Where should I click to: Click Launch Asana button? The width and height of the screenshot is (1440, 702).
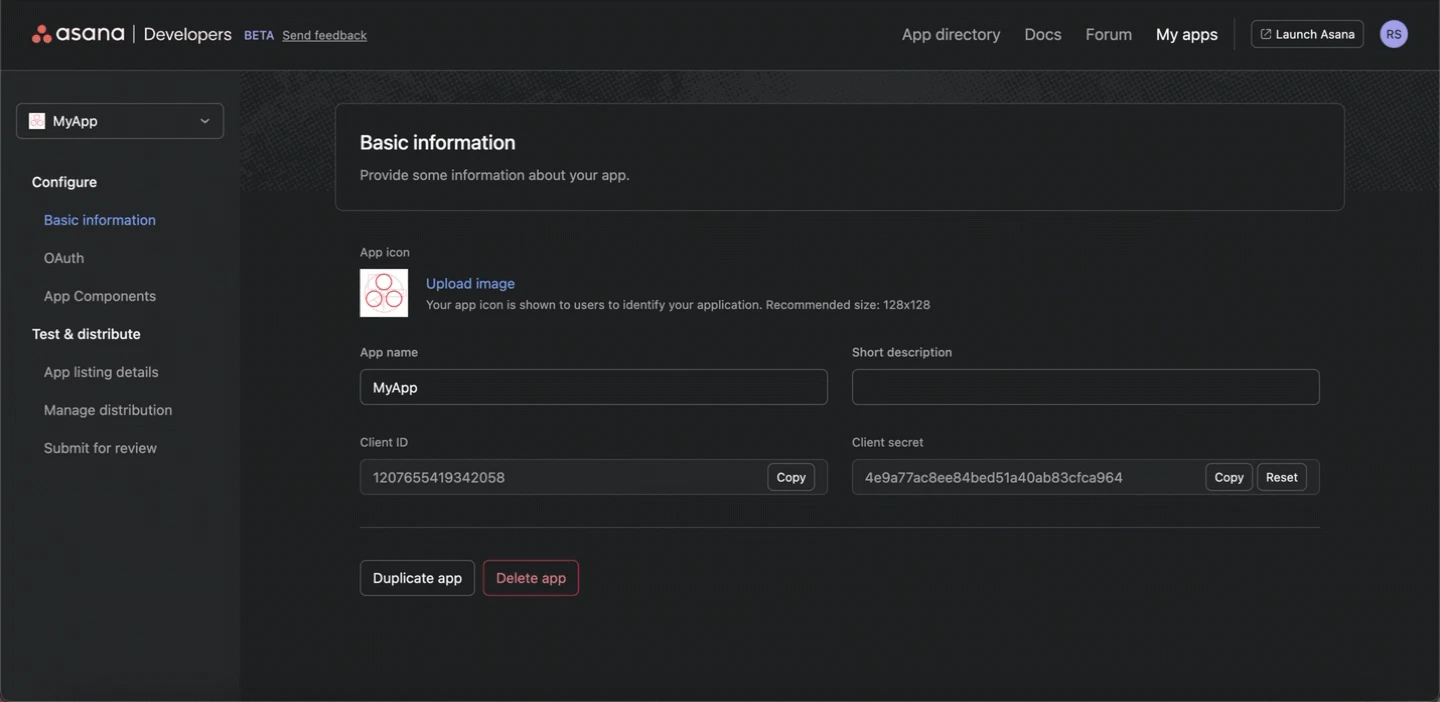pos(1307,34)
